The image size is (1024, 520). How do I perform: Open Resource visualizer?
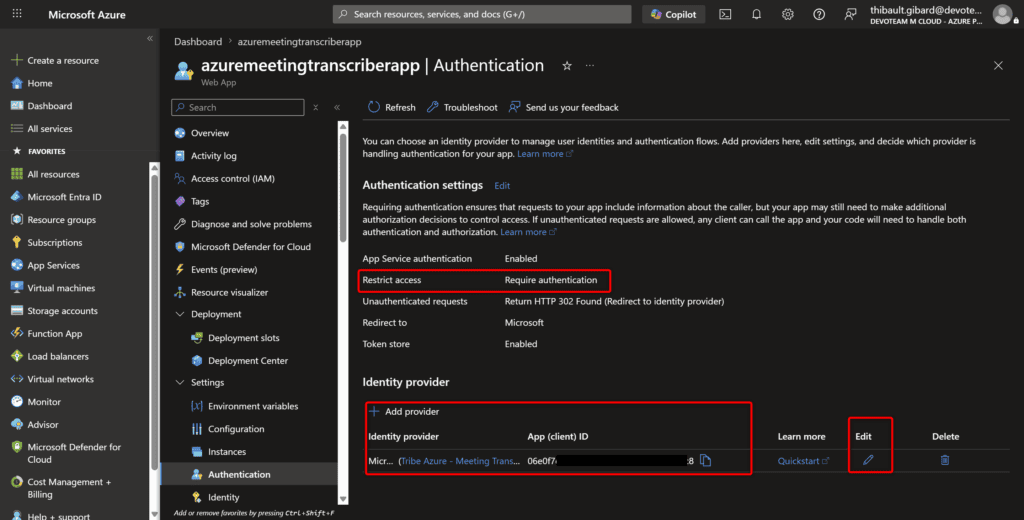tap(229, 292)
